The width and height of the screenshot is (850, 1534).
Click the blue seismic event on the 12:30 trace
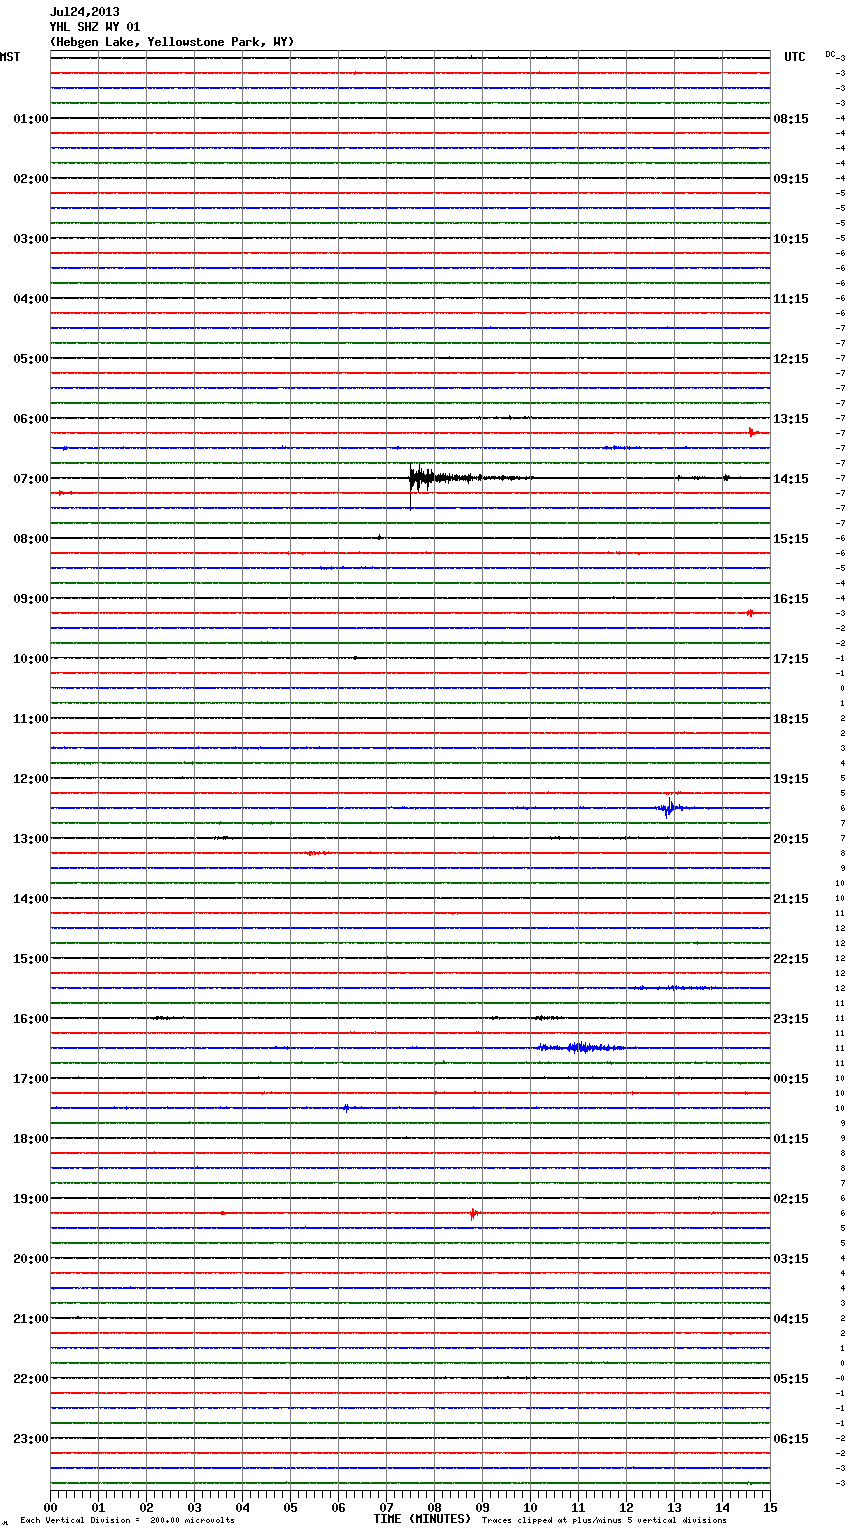(669, 807)
